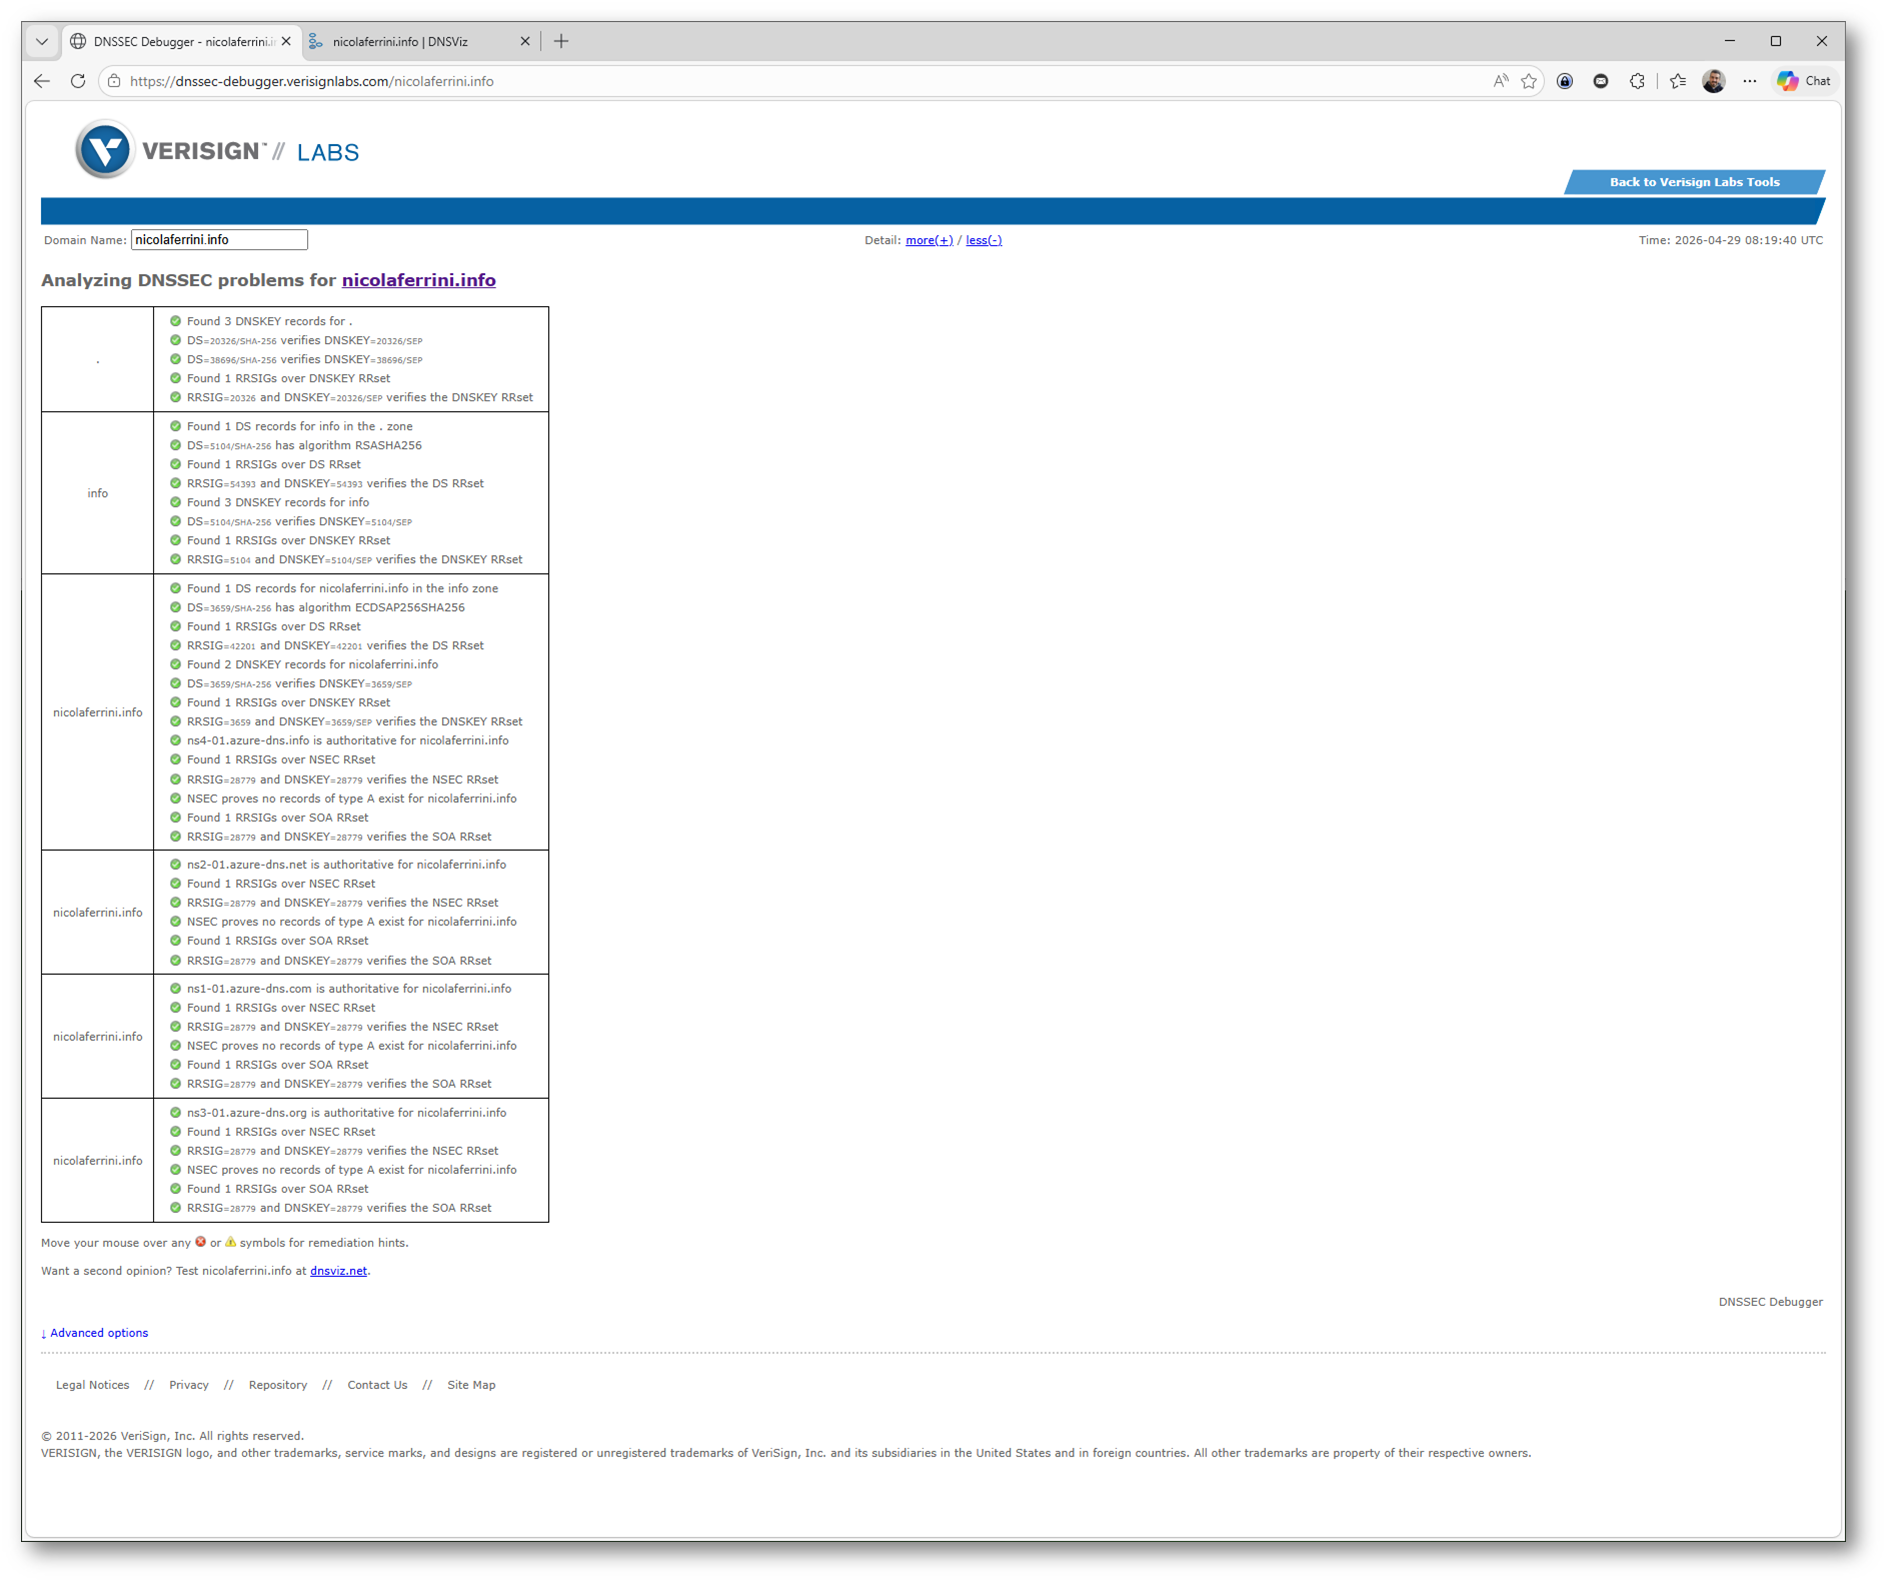Click the root zone '.' label cell
1888x1584 pixels.
(97, 359)
